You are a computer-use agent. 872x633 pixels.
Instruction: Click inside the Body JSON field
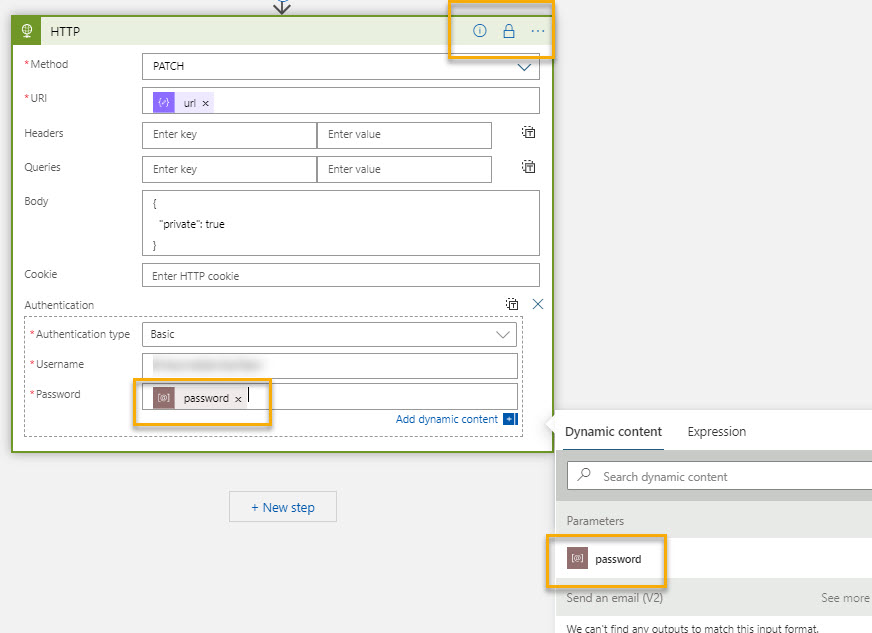(341, 223)
